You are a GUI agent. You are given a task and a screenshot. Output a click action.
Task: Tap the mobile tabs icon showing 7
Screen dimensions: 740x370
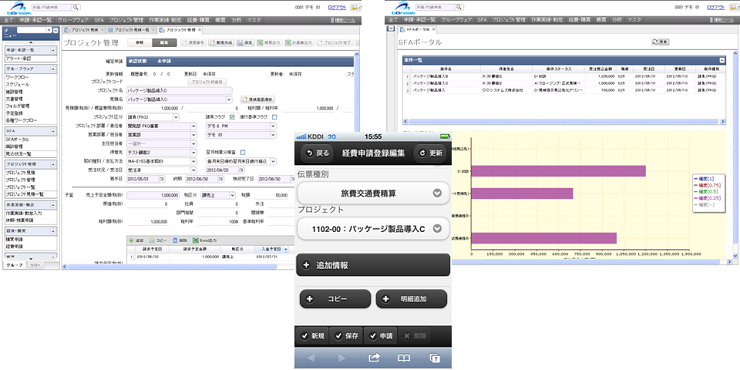tap(435, 358)
